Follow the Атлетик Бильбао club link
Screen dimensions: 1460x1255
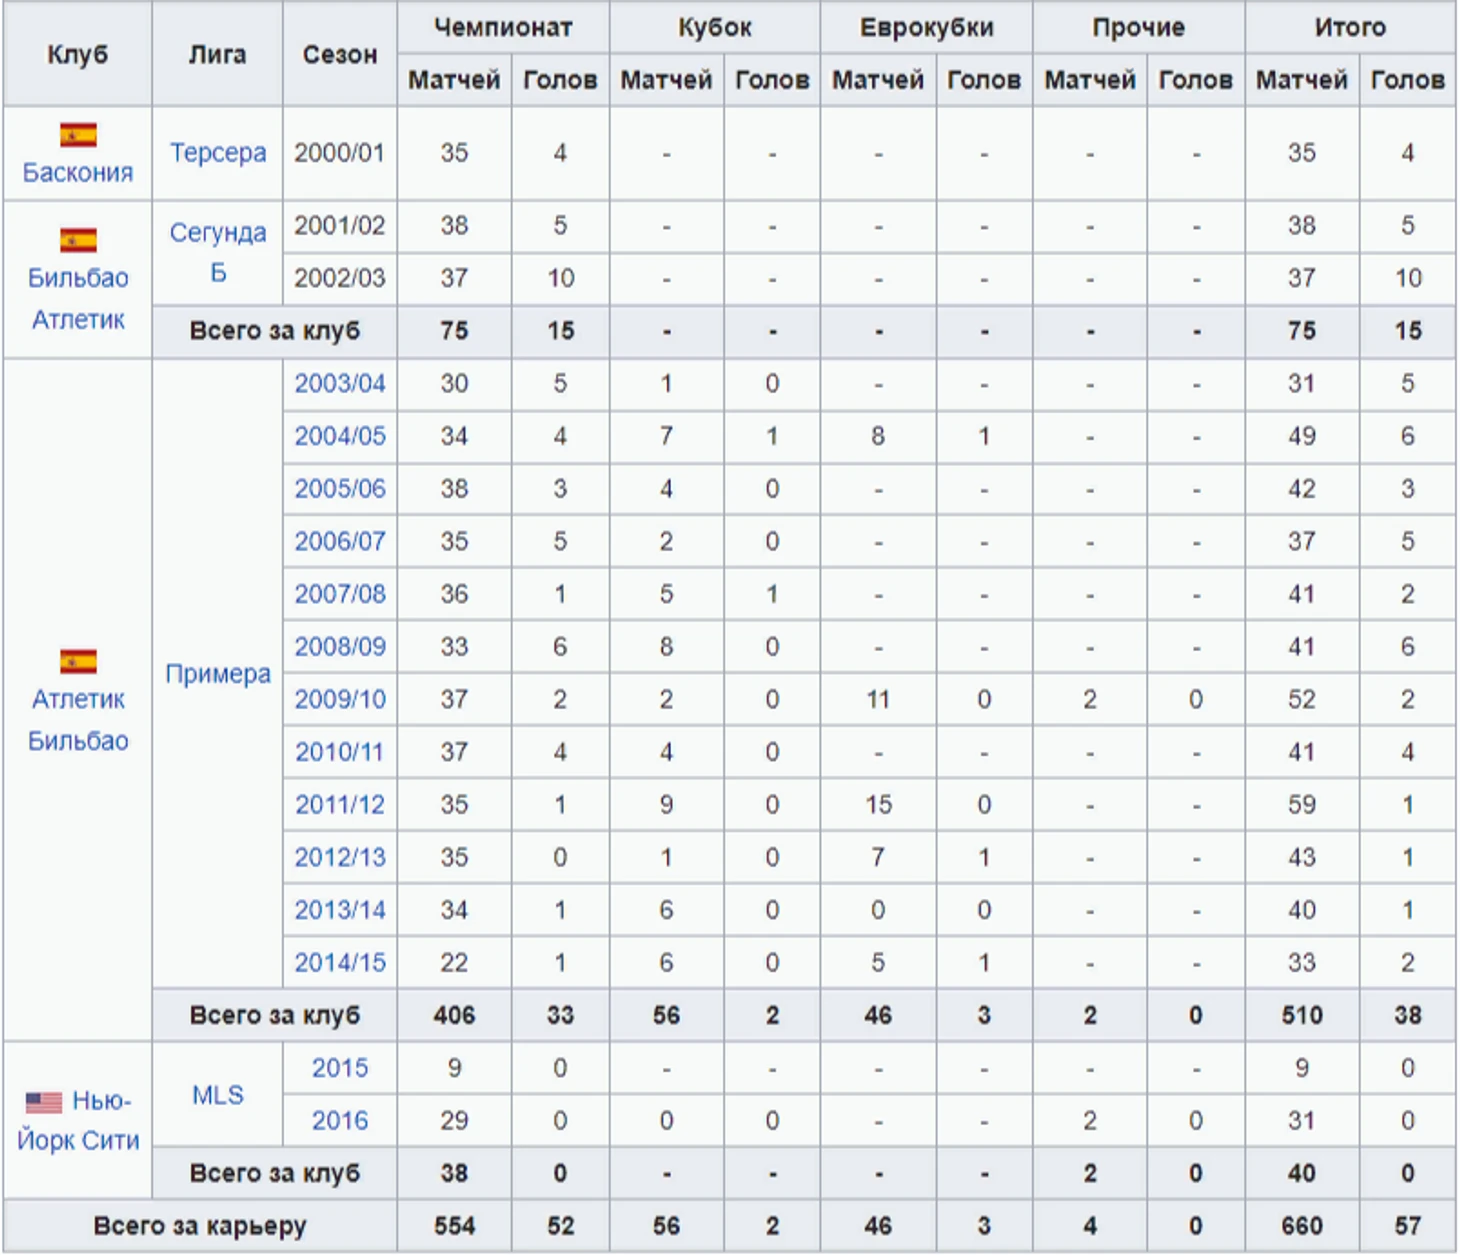tap(78, 720)
